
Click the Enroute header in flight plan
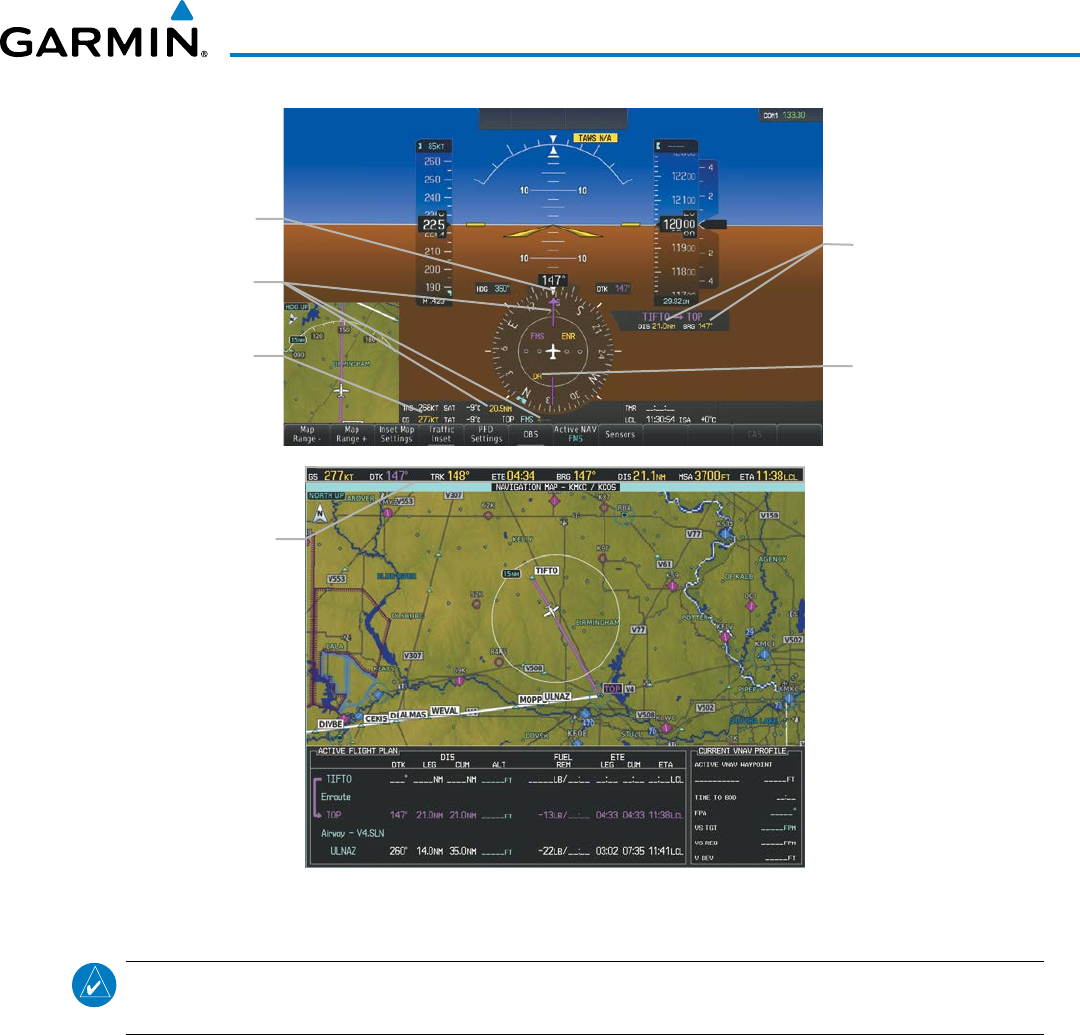point(335,797)
